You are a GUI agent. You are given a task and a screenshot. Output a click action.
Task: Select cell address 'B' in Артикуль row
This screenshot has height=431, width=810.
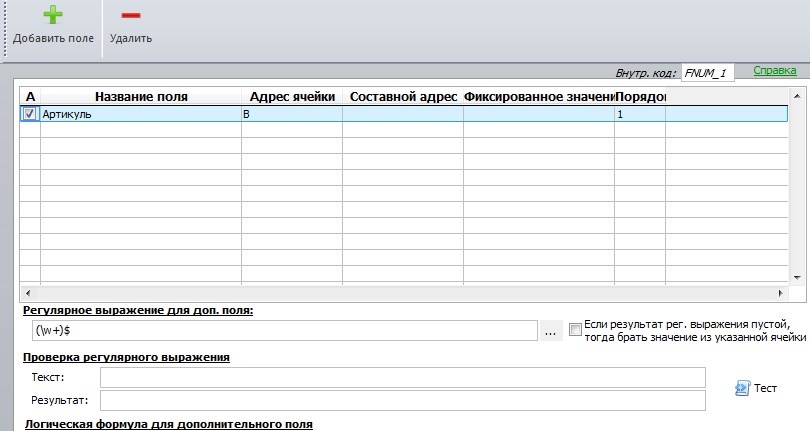[x=291, y=114]
